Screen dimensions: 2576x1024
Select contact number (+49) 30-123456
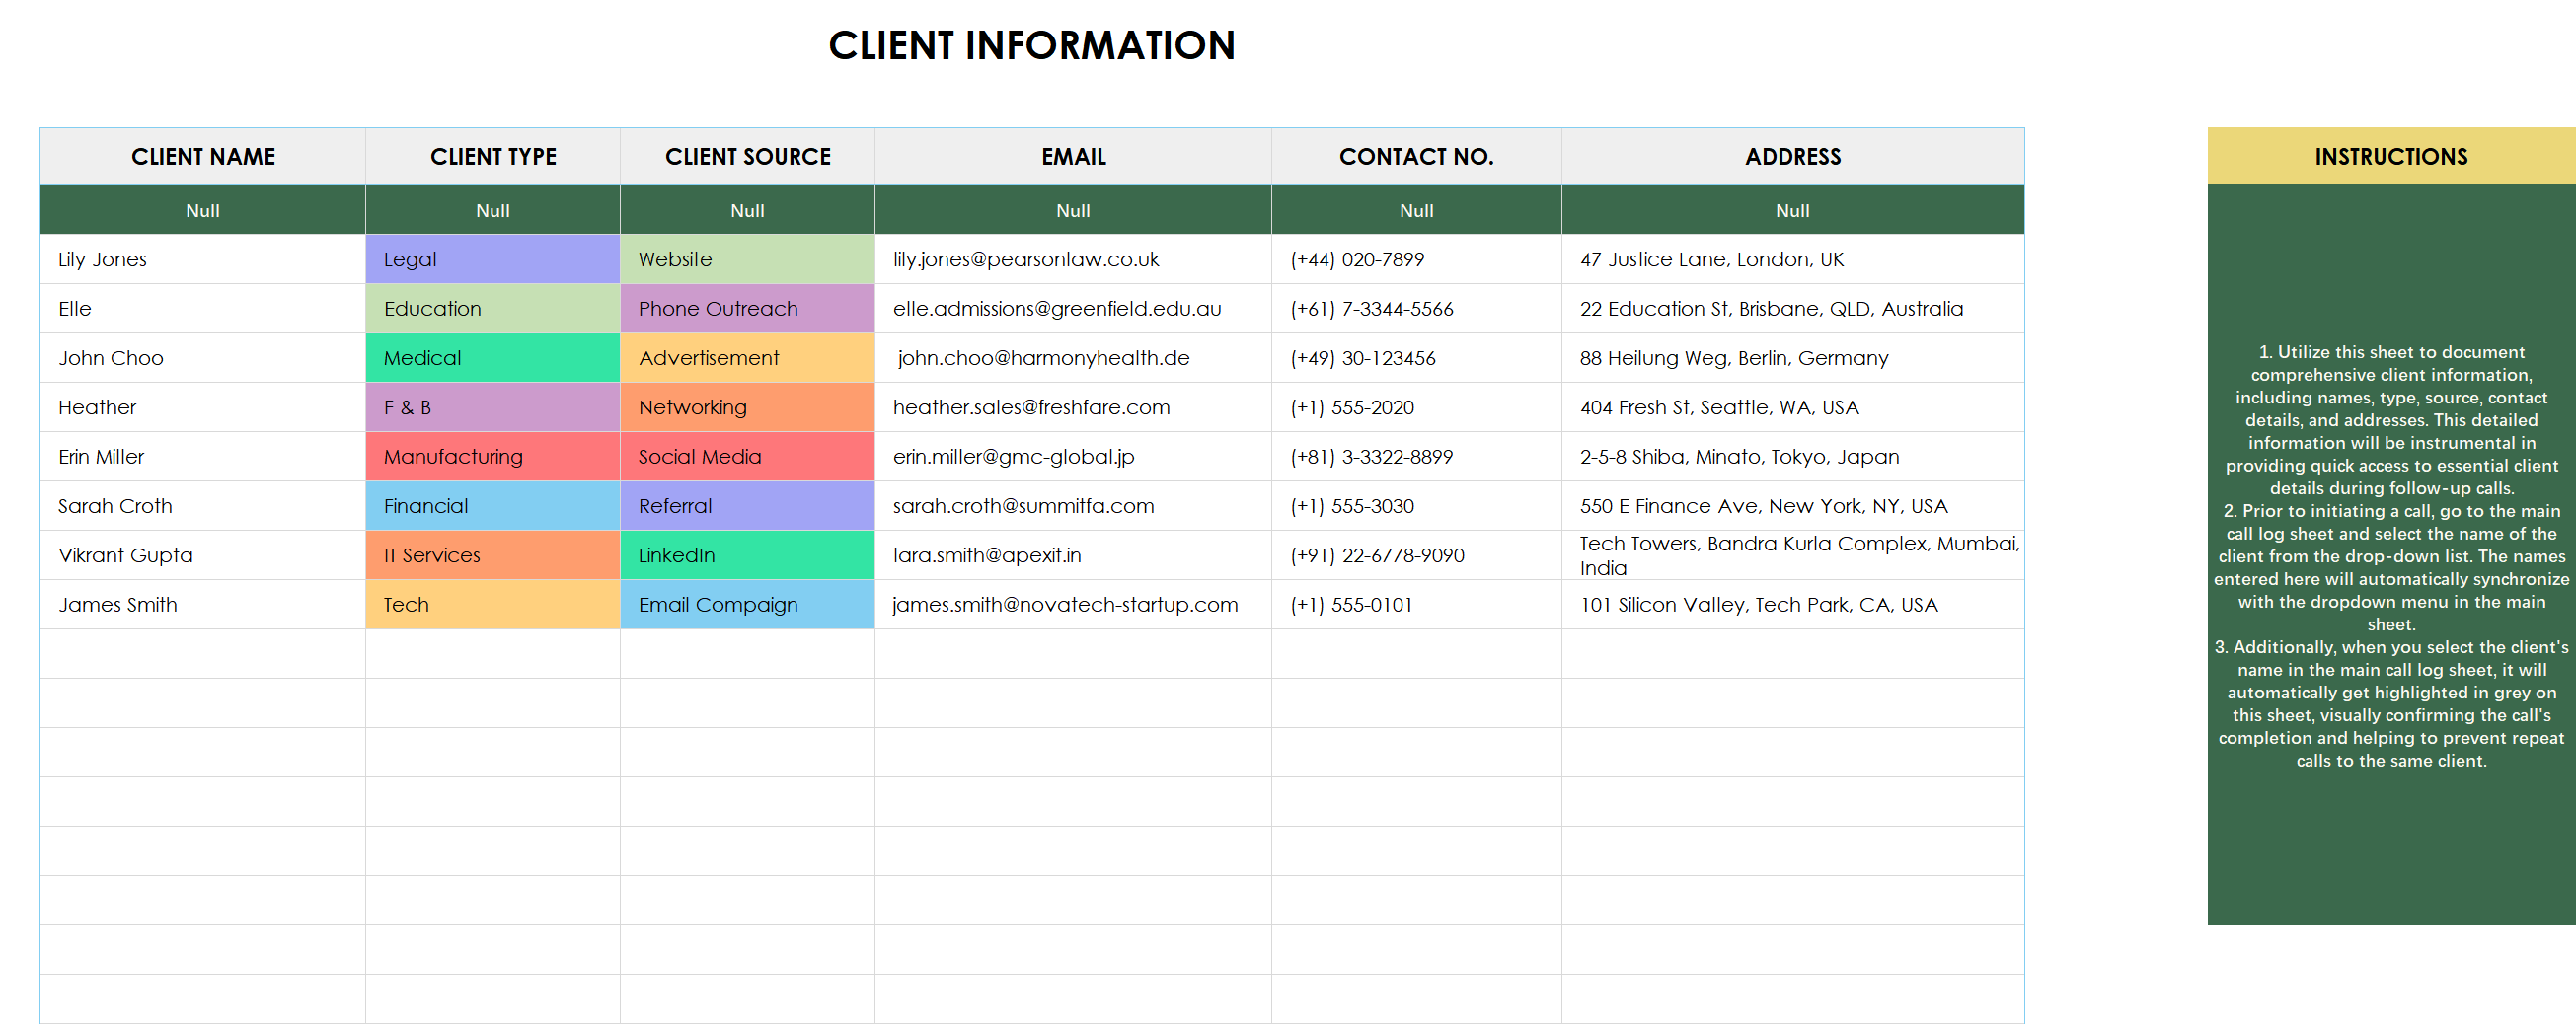pyautogui.click(x=1416, y=358)
